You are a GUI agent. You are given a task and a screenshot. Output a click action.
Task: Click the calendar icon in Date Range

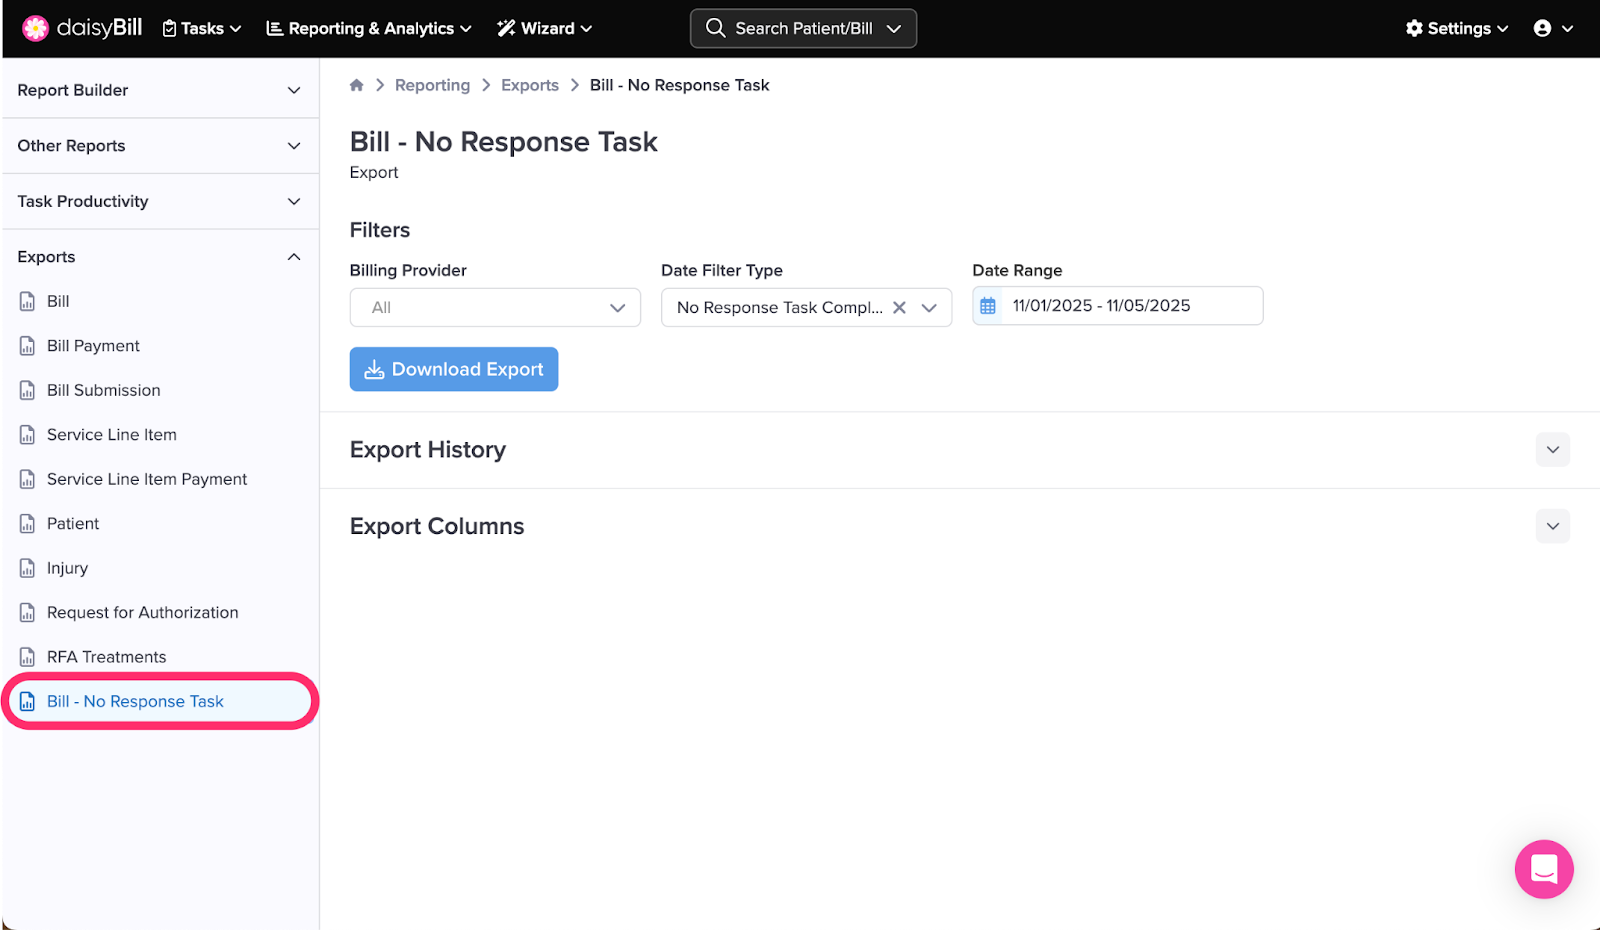click(x=988, y=306)
